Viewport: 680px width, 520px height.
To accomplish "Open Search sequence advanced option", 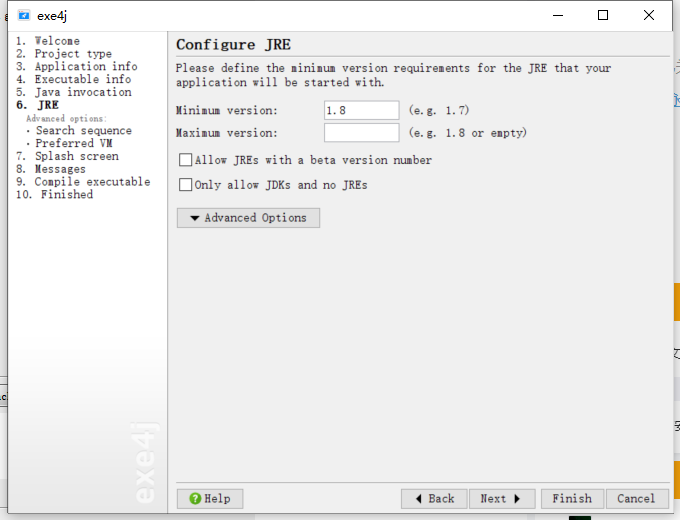I will pyautogui.click(x=83, y=131).
